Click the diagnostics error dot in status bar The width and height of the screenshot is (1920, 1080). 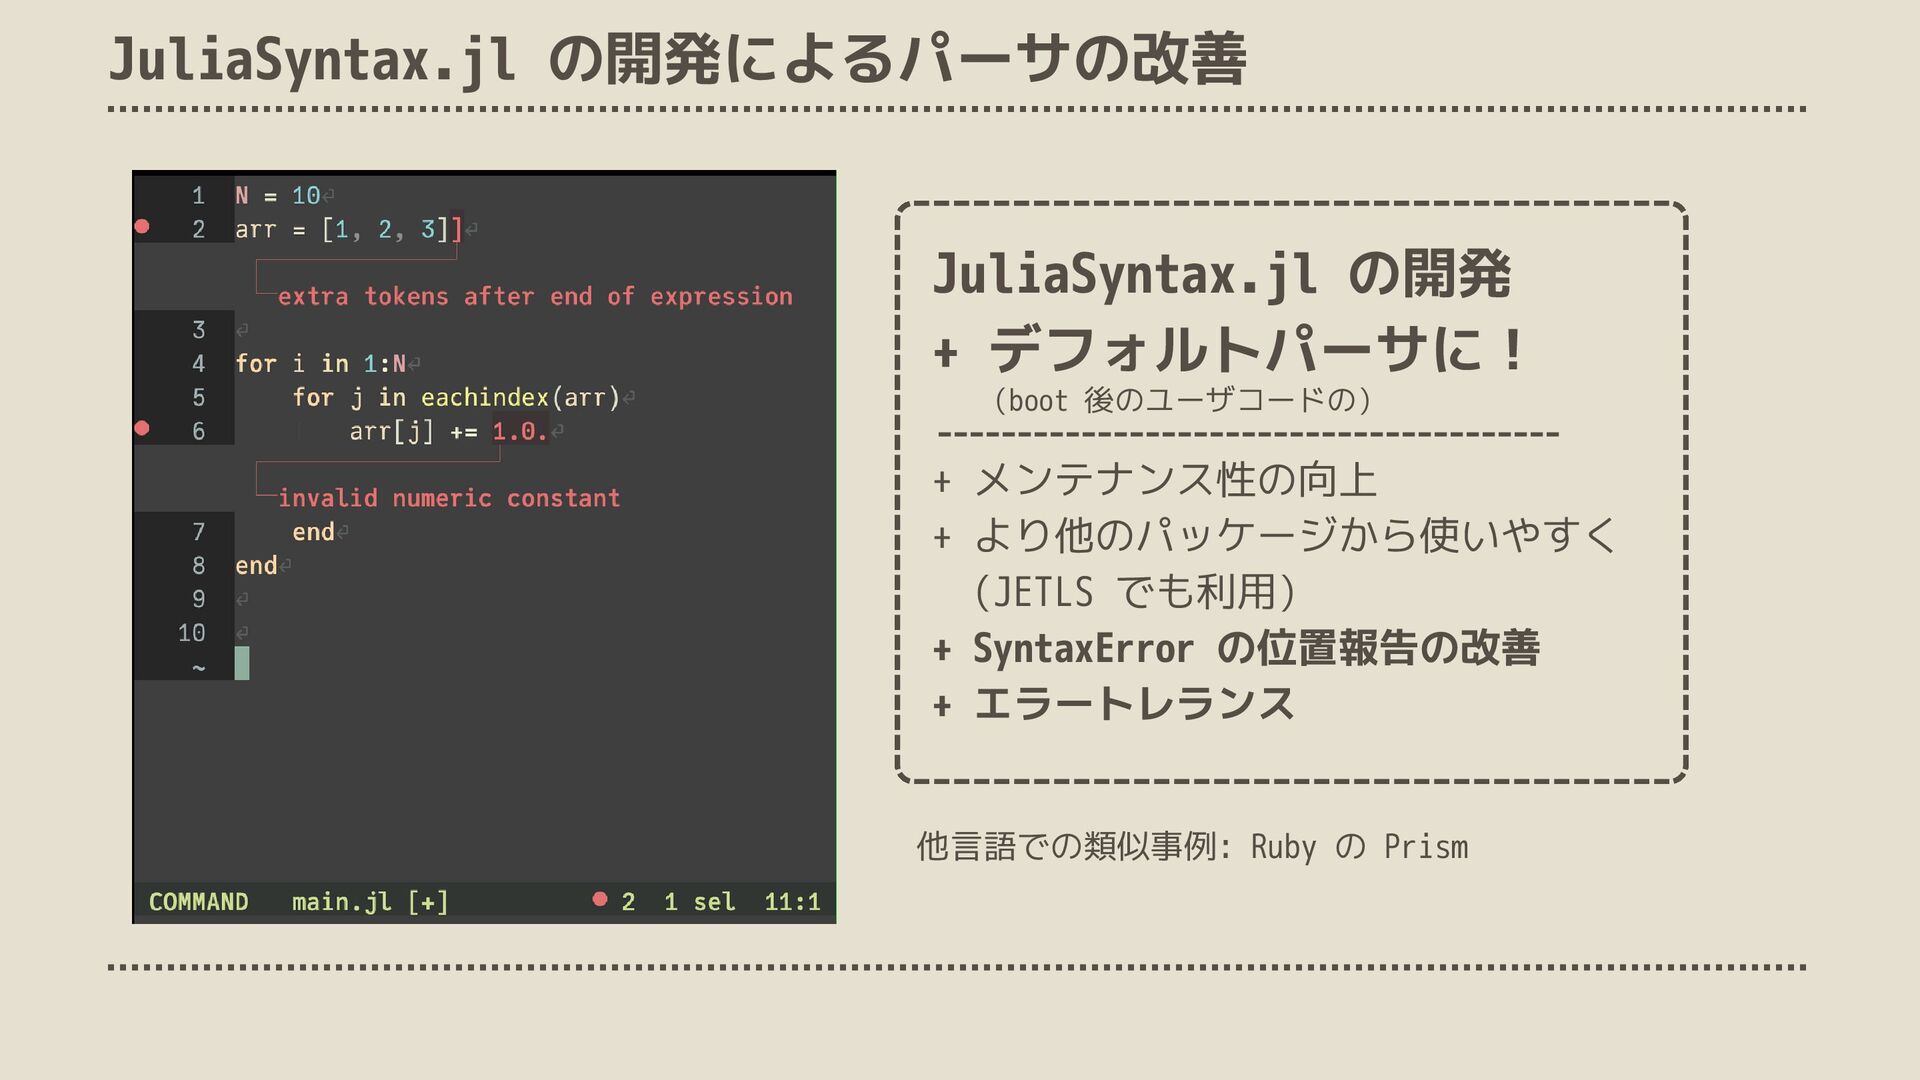(x=600, y=899)
